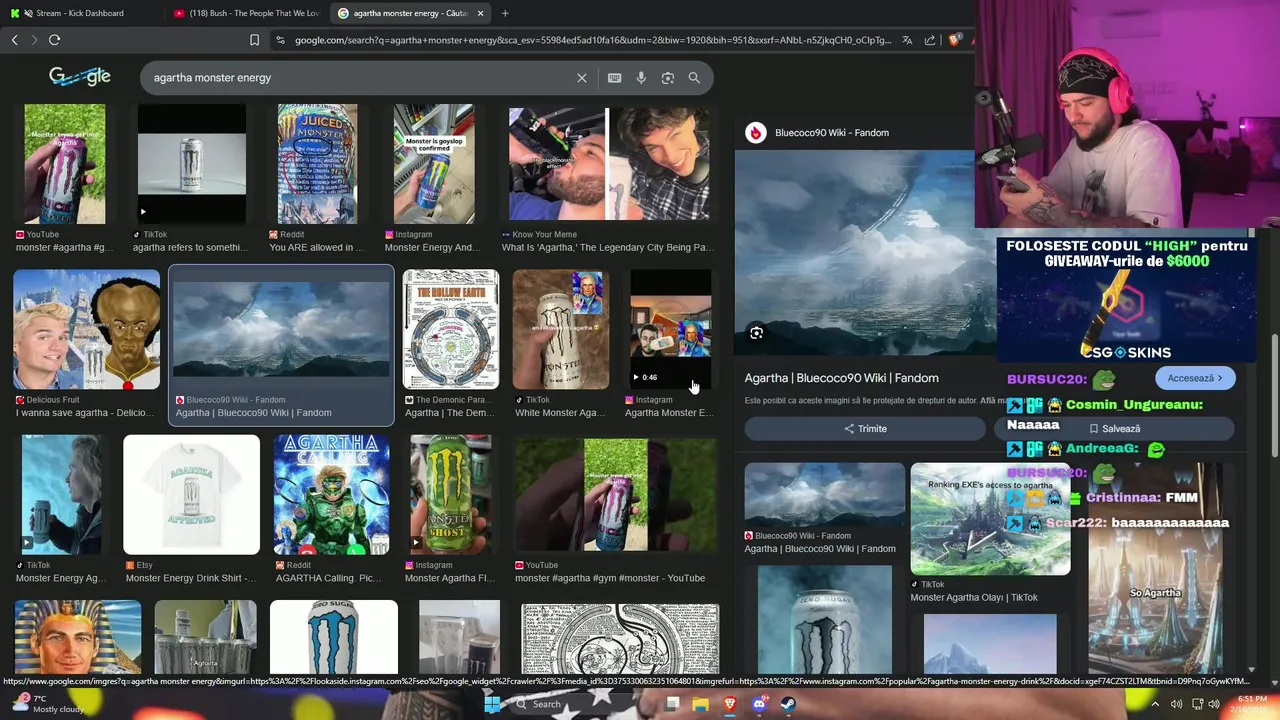Viewport: 1280px width, 720px height.
Task: Open Agartha | Bluecoco90 Wiki | Fandom title link
Action: [841, 378]
